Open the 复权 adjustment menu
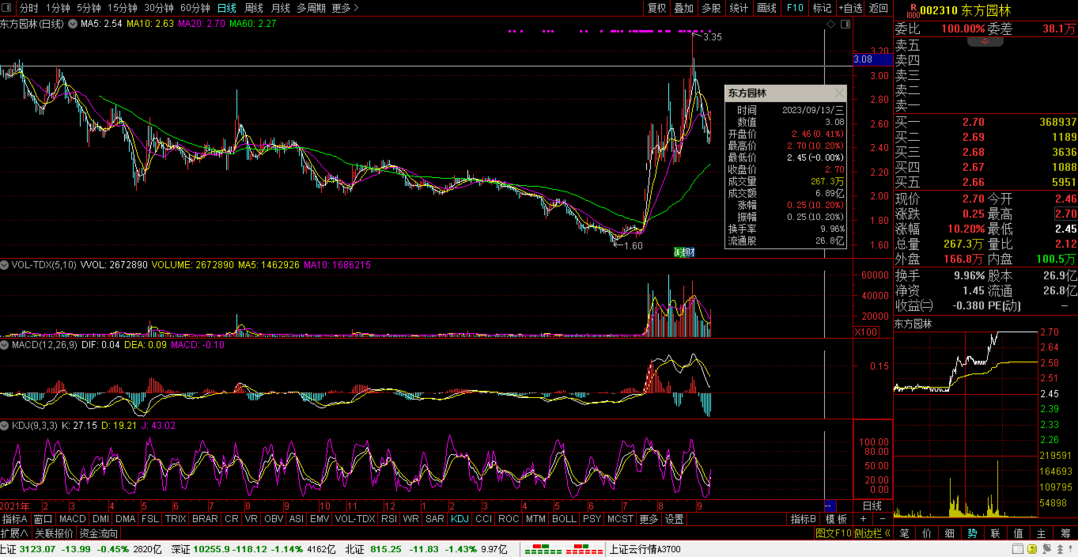This screenshot has height=557, width=1078. tap(657, 8)
